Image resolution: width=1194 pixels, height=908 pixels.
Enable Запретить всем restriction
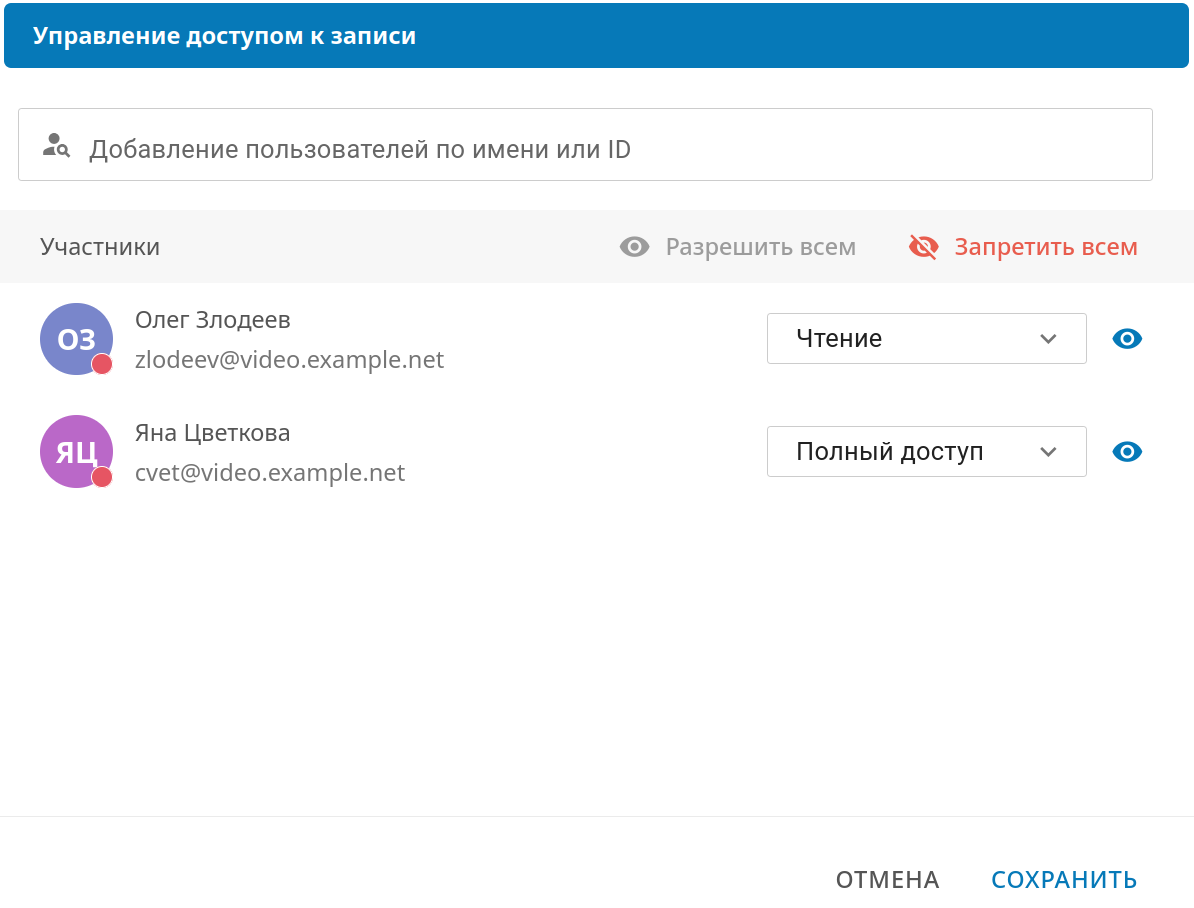pos(1022,246)
